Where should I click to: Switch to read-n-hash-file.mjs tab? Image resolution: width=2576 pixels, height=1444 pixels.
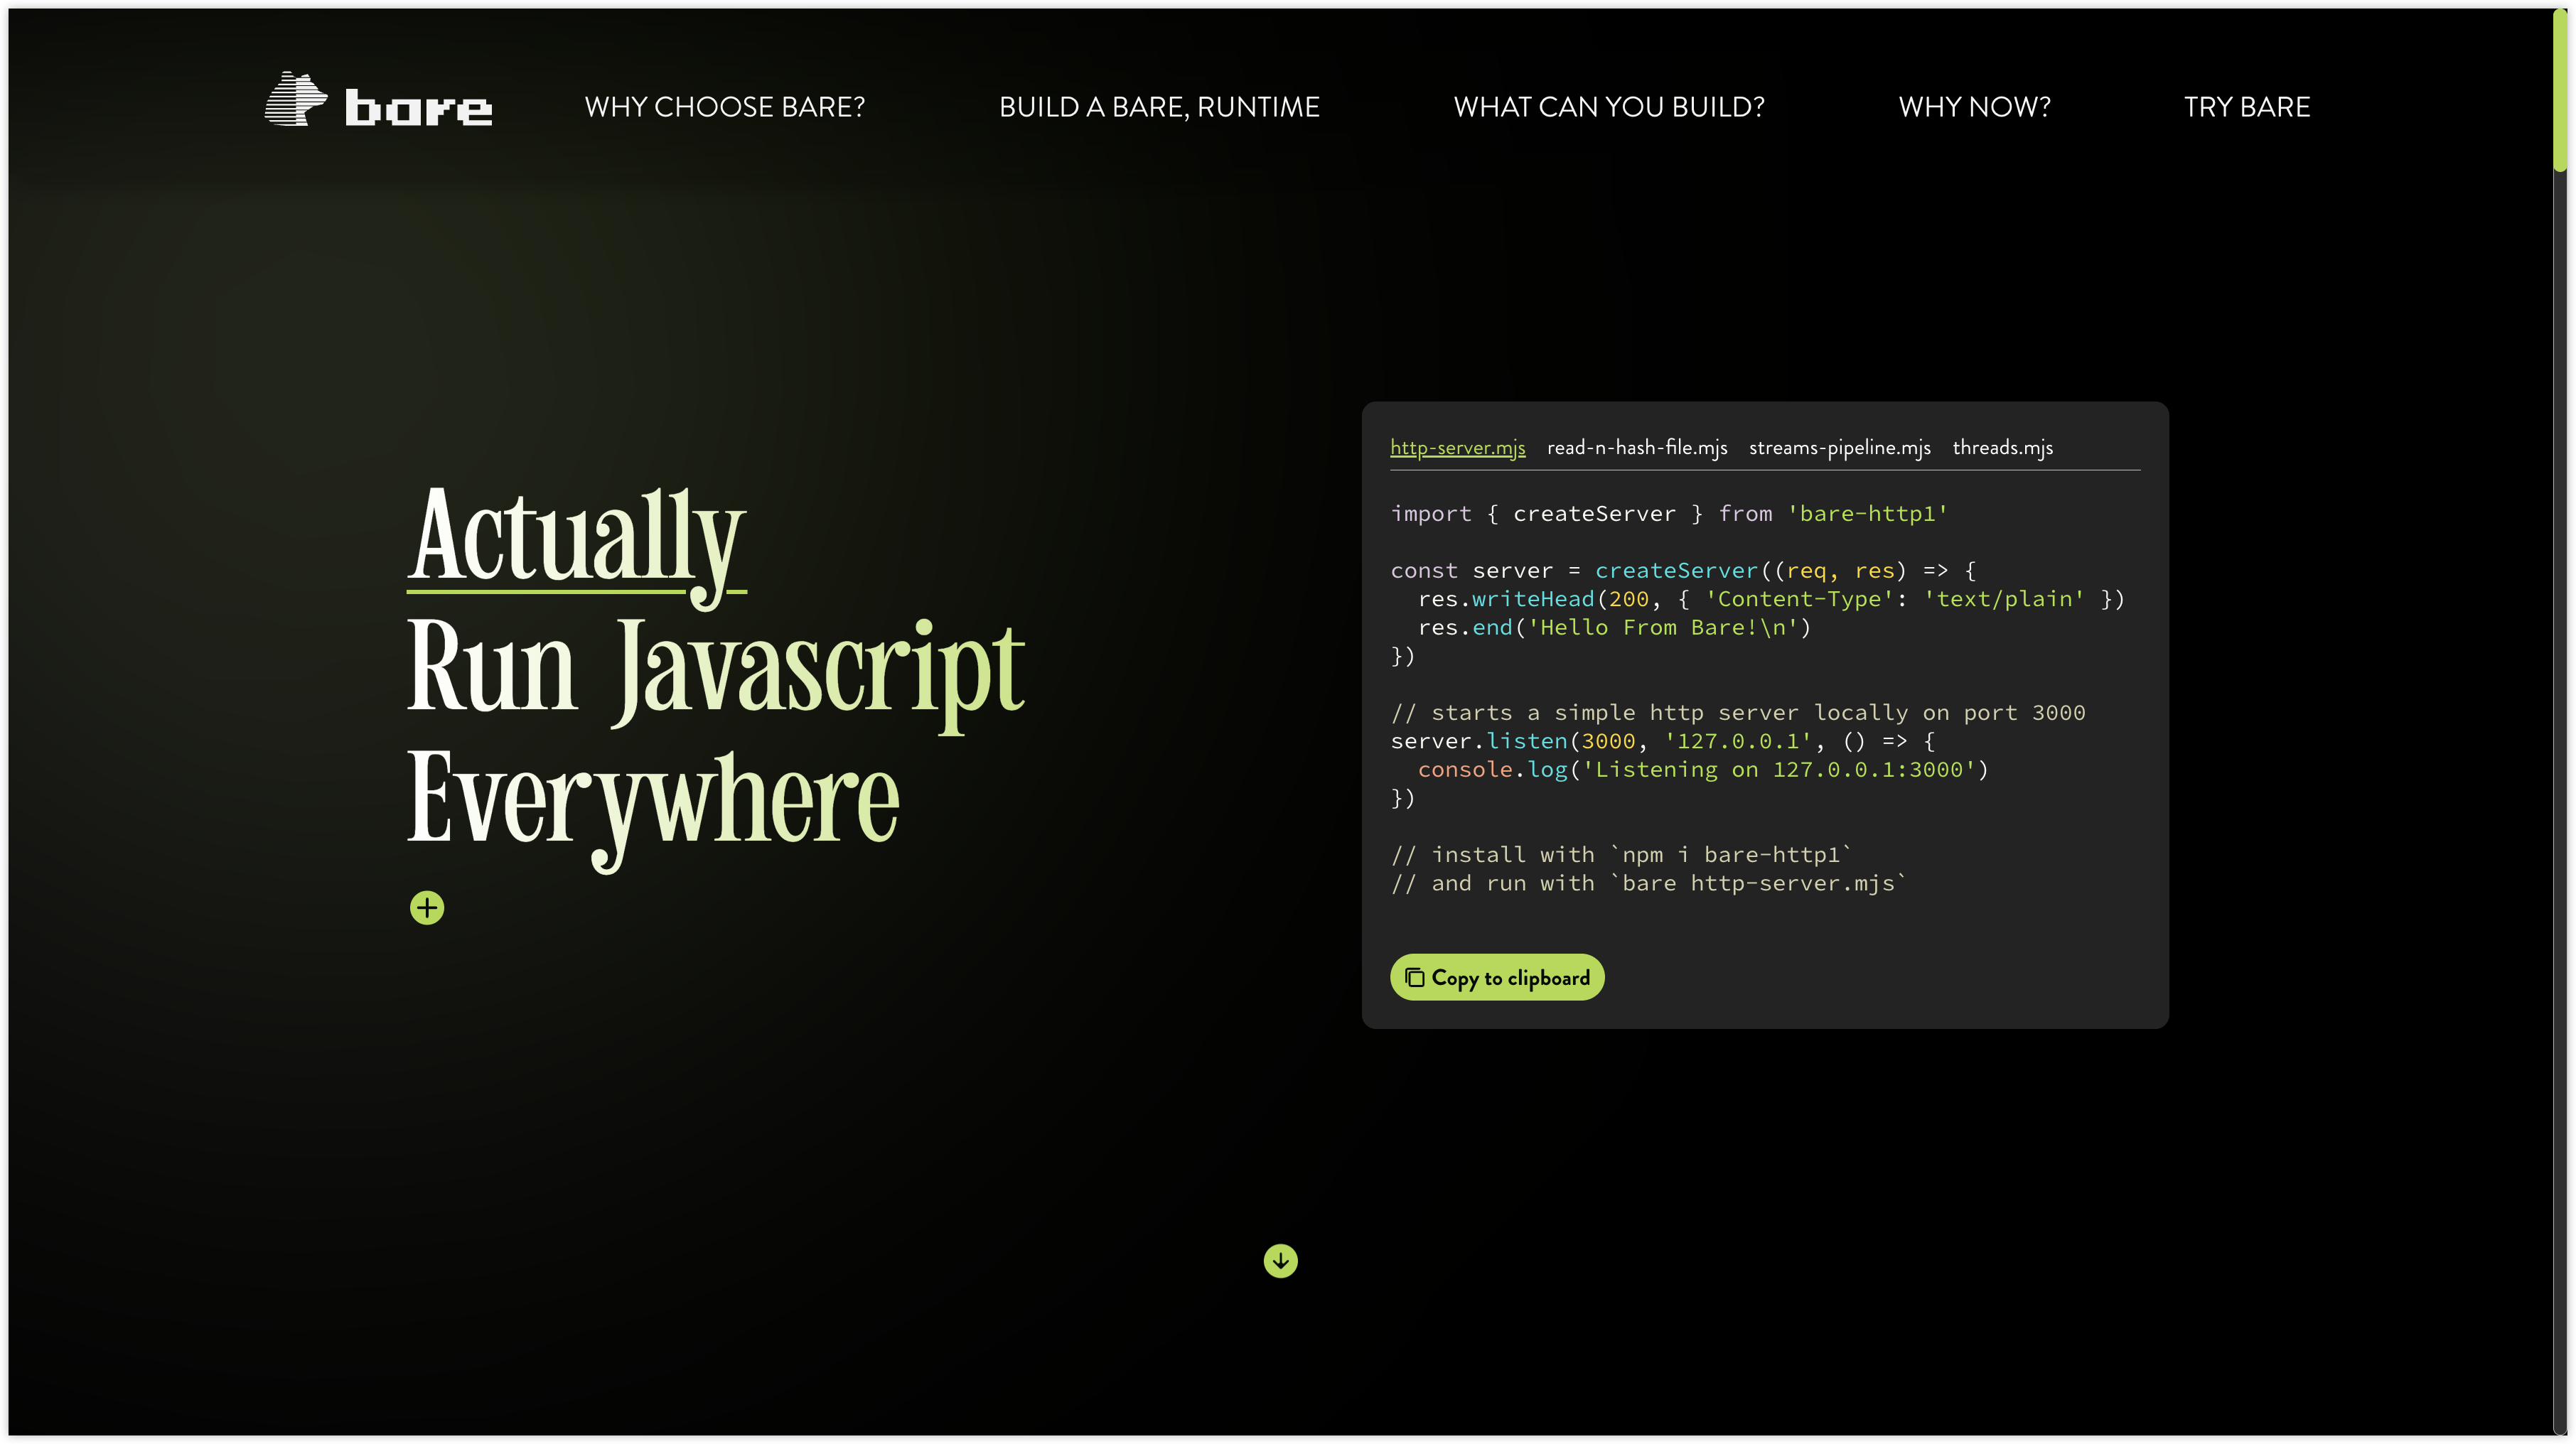[1637, 447]
